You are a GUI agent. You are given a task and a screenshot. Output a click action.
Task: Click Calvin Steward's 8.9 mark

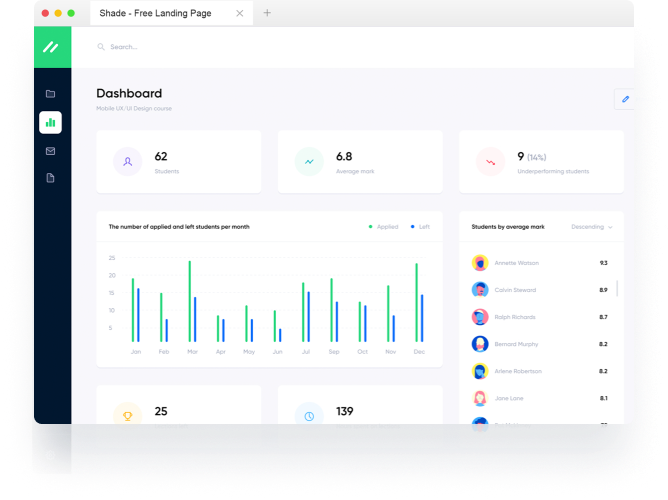[604, 290]
